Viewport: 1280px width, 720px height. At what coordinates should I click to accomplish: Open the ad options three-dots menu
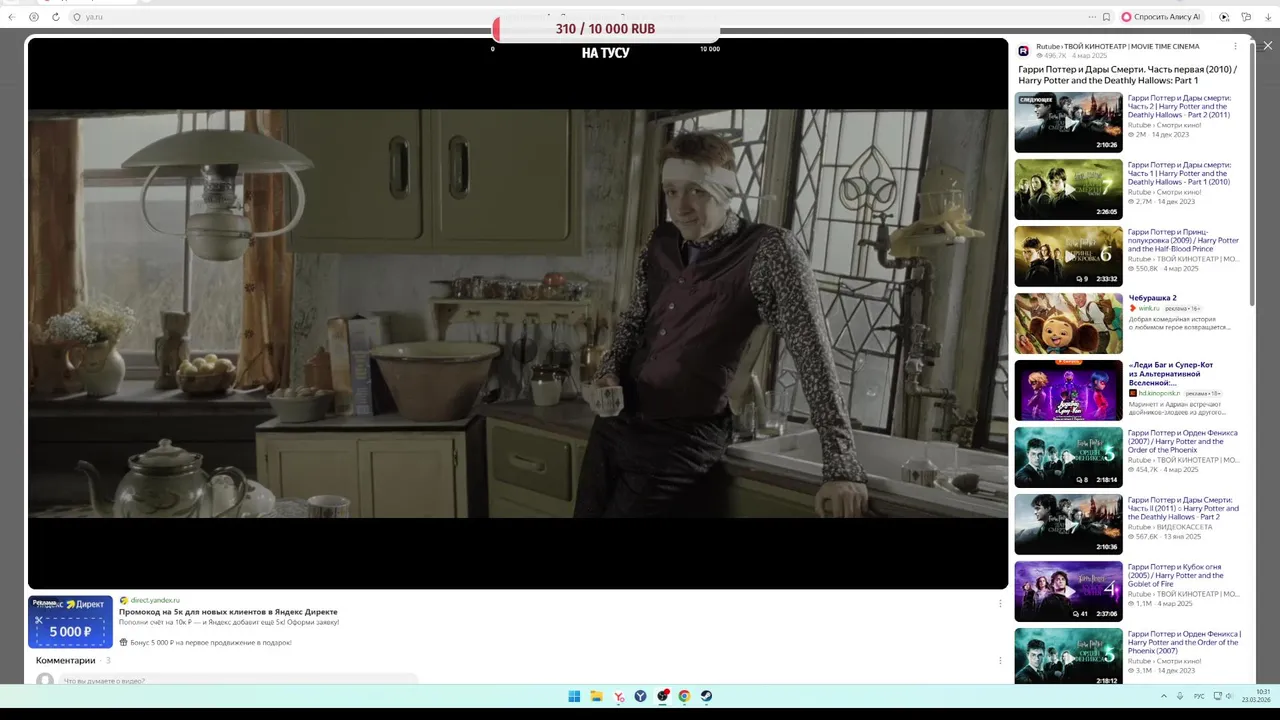click(x=1000, y=603)
